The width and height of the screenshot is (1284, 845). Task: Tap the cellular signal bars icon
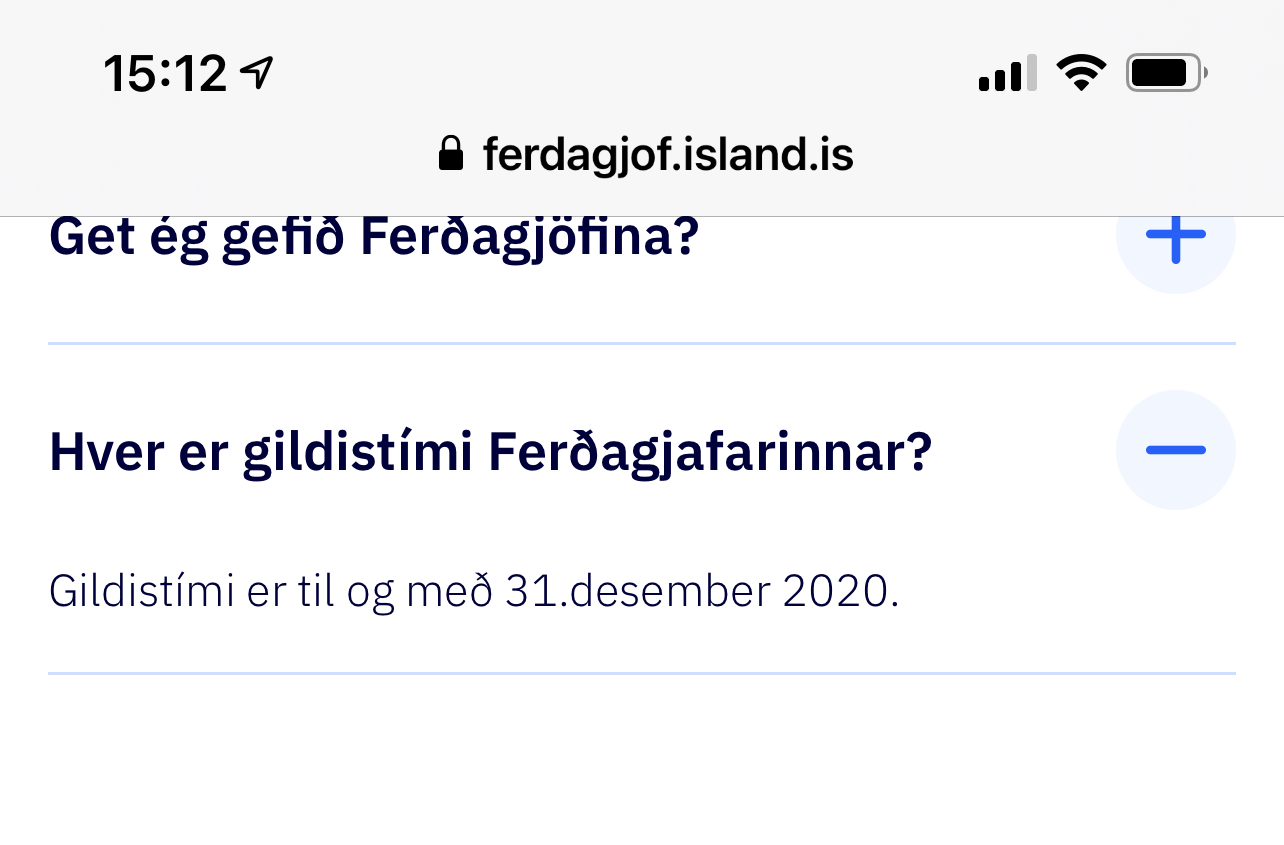pos(1006,75)
